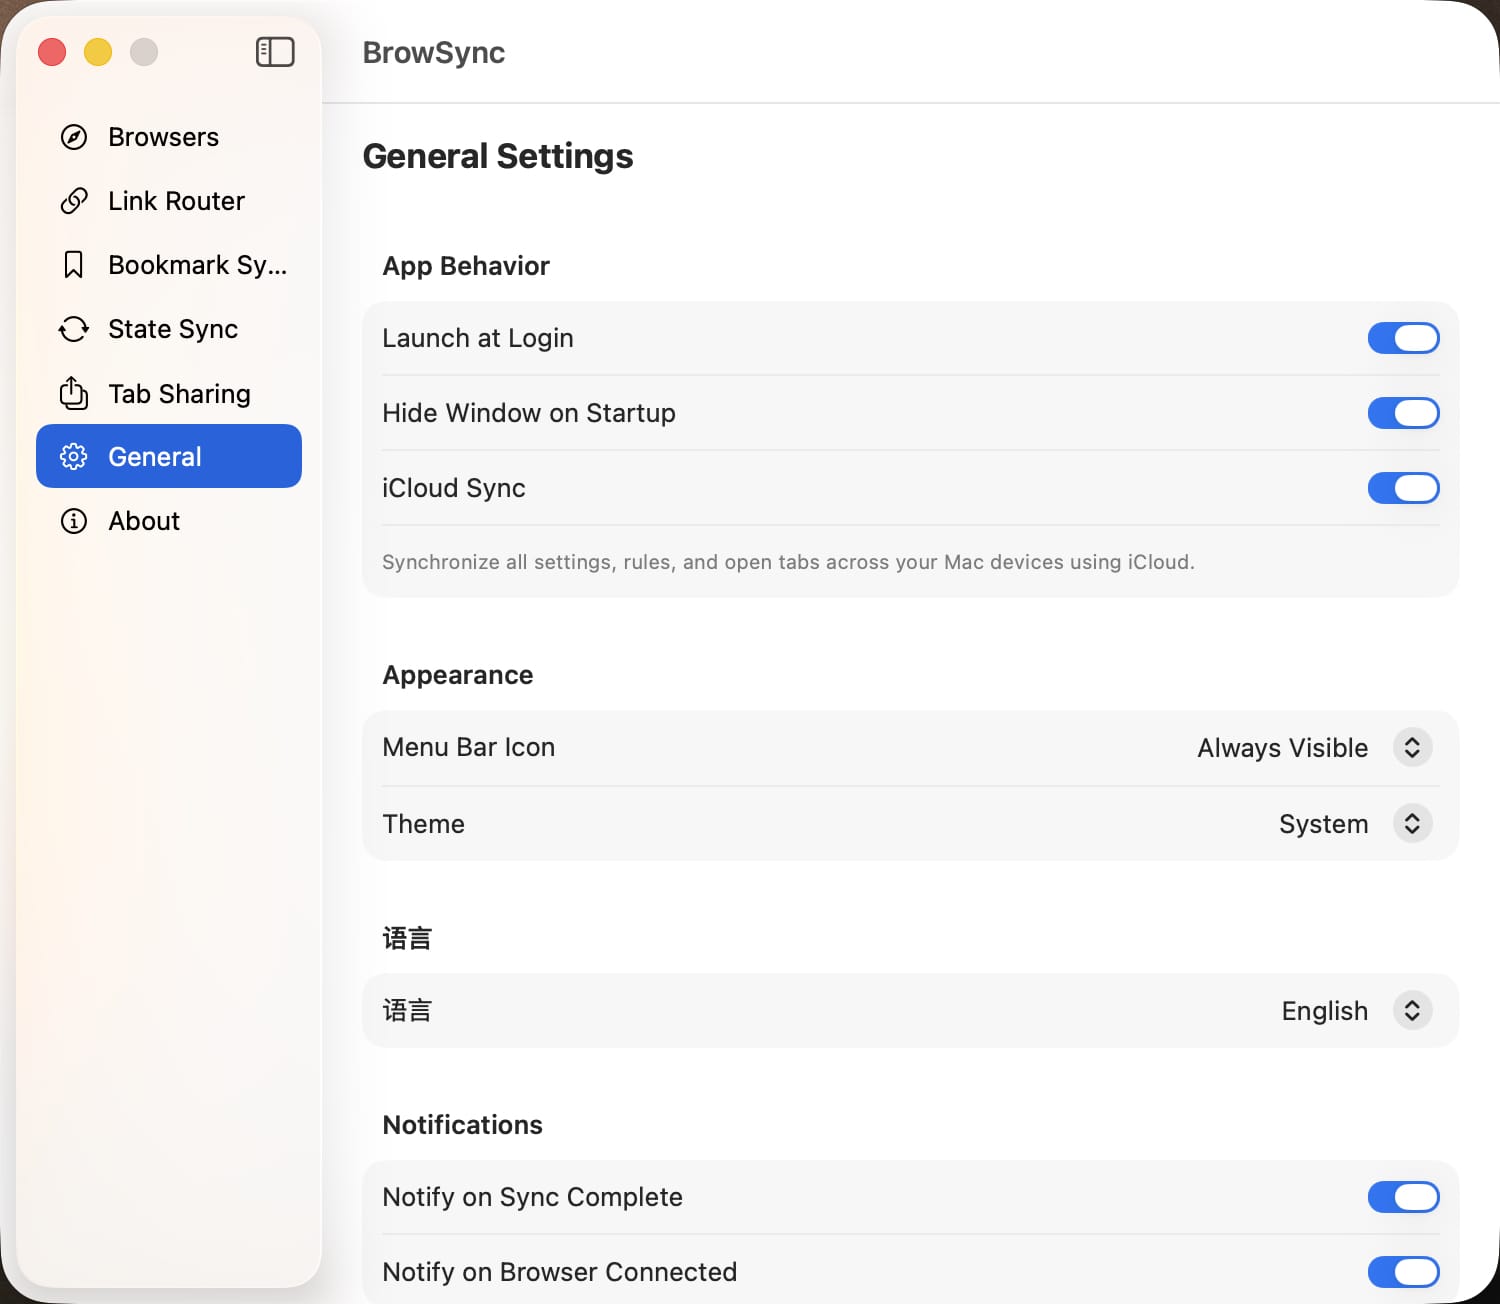
Task: Open the About page
Action: [169, 521]
